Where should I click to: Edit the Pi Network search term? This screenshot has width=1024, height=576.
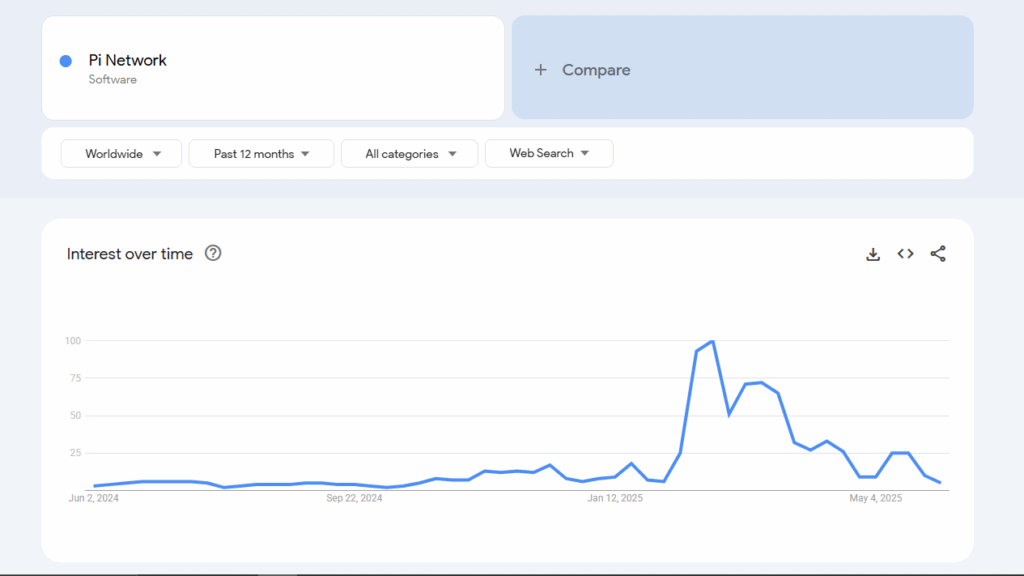(273, 68)
